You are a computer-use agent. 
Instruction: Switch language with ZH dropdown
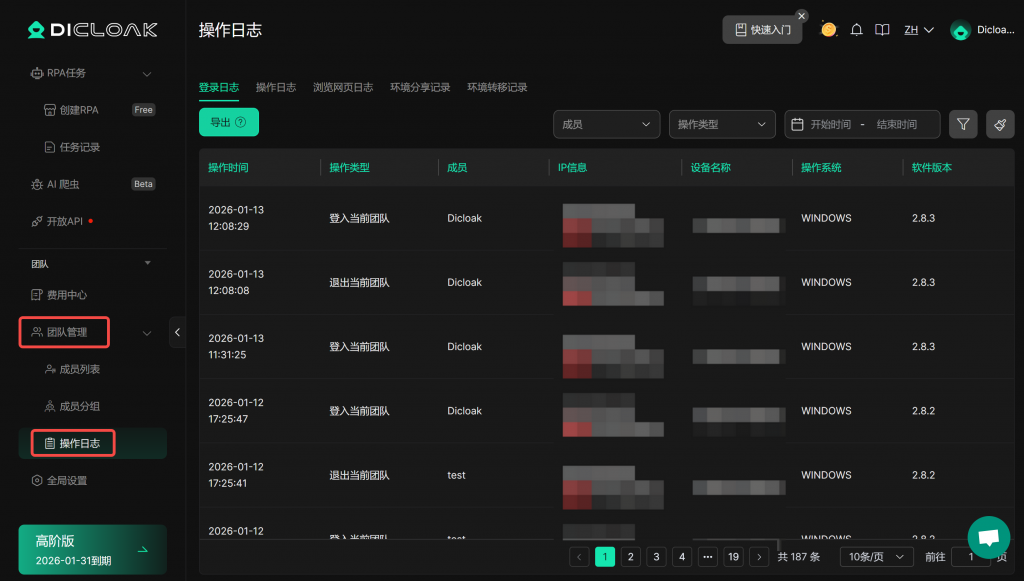[919, 30]
